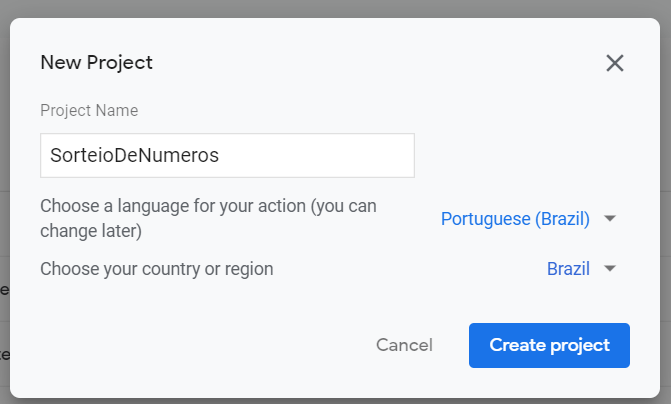
Task: Close the New Project dialog with X
Action: point(615,63)
